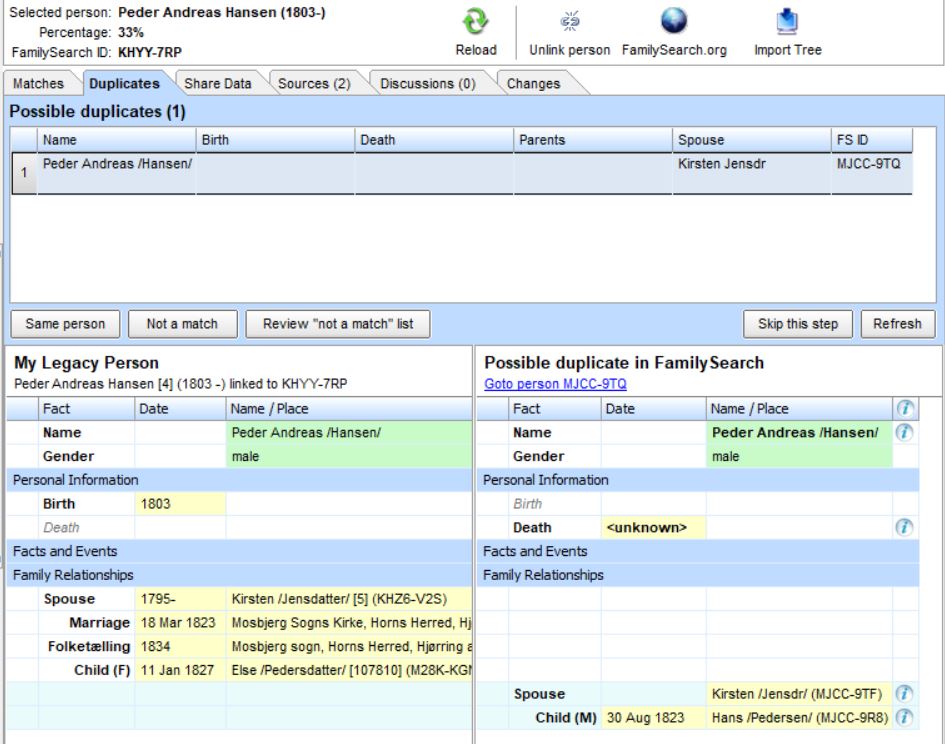The width and height of the screenshot is (945, 744).
Task: Click the FS ID column header
Action: (x=871, y=140)
